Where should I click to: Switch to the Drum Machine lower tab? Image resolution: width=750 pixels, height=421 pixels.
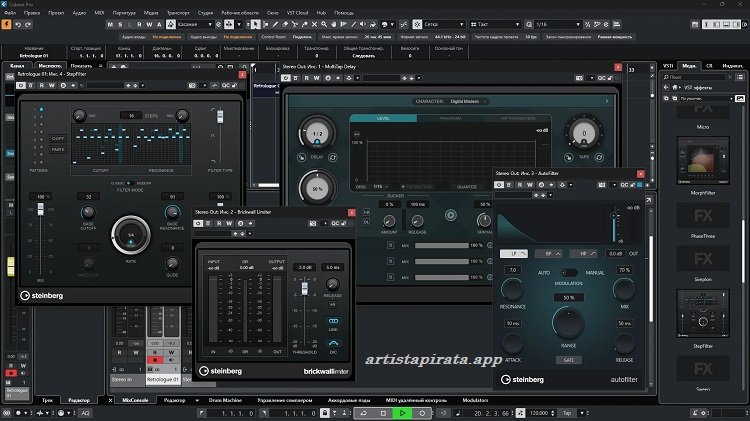(225, 400)
